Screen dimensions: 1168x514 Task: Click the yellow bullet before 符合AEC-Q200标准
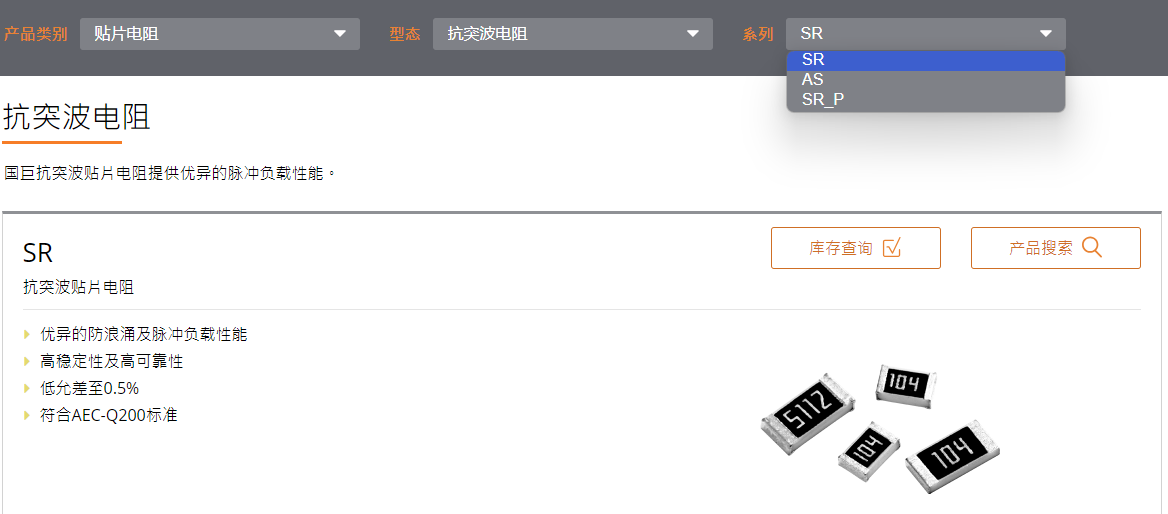pos(28,416)
